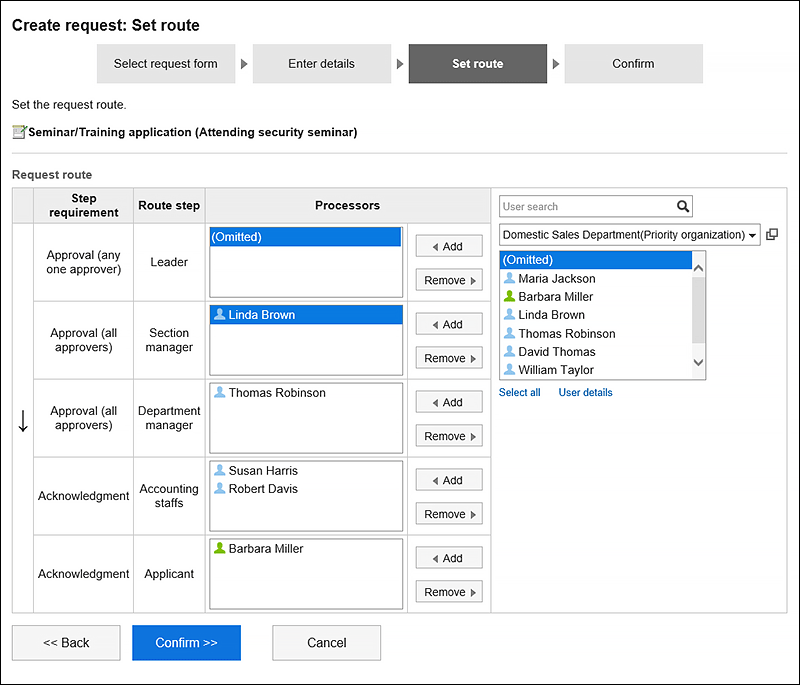This screenshot has height=685, width=800.
Task: Click the user icon beside Linda Brown in Section manager
Action: click(x=219, y=314)
